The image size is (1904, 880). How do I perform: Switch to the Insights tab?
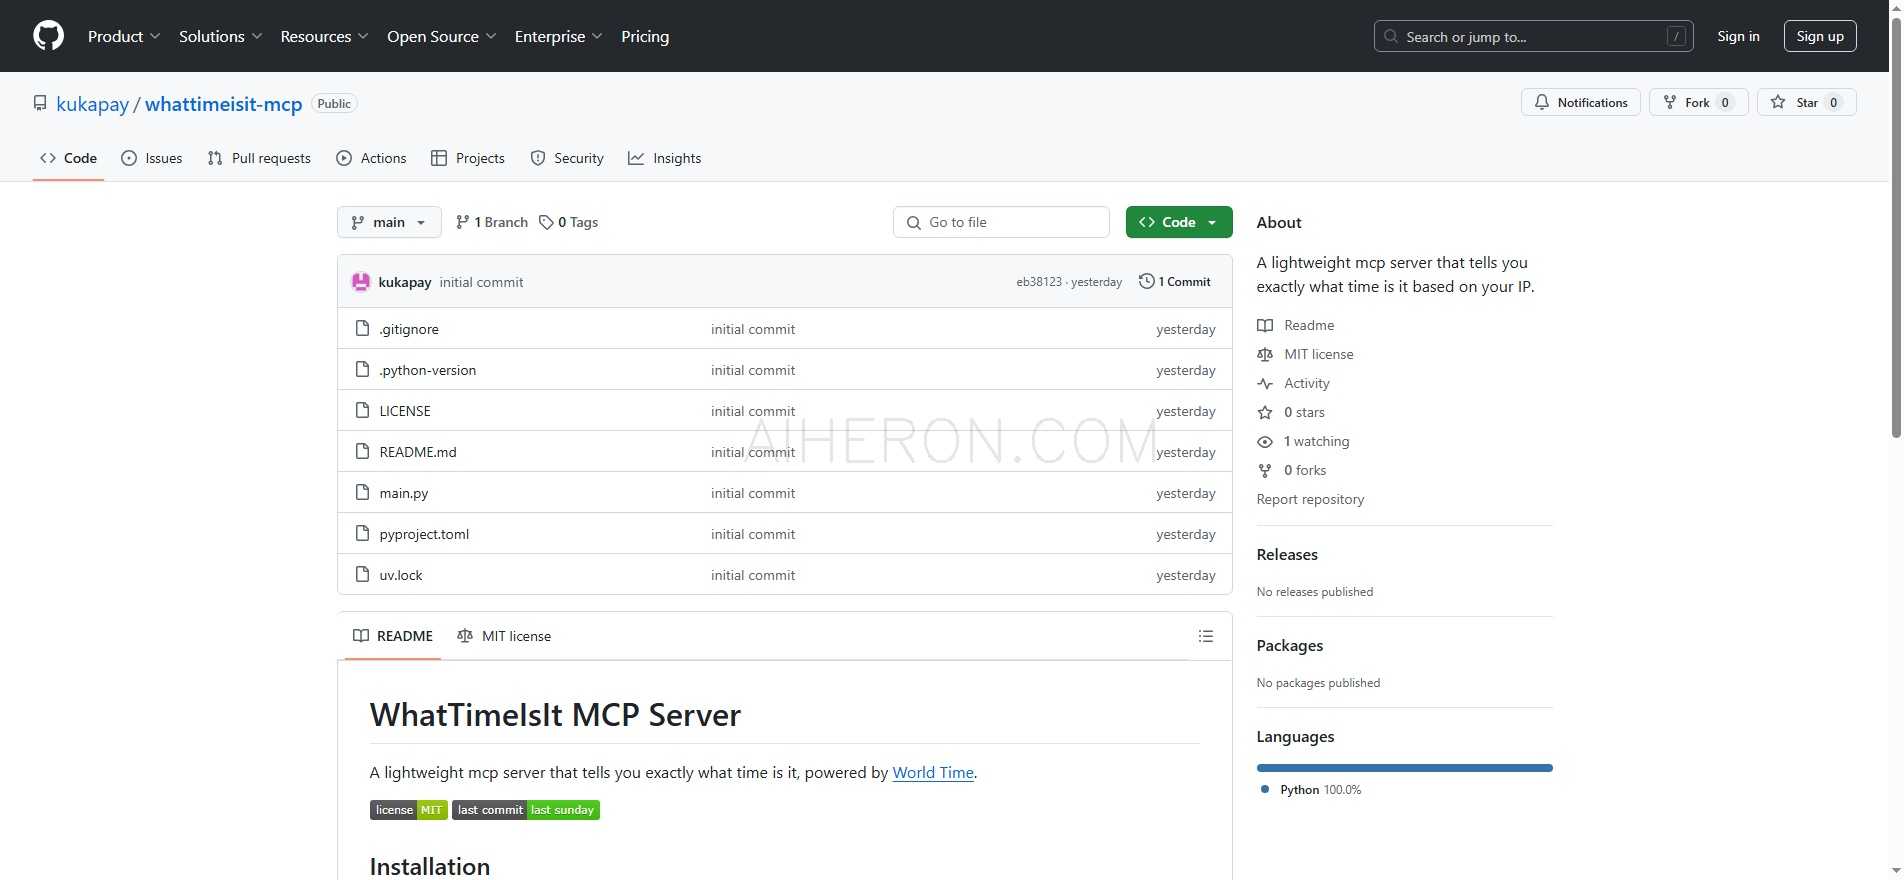click(x=665, y=158)
